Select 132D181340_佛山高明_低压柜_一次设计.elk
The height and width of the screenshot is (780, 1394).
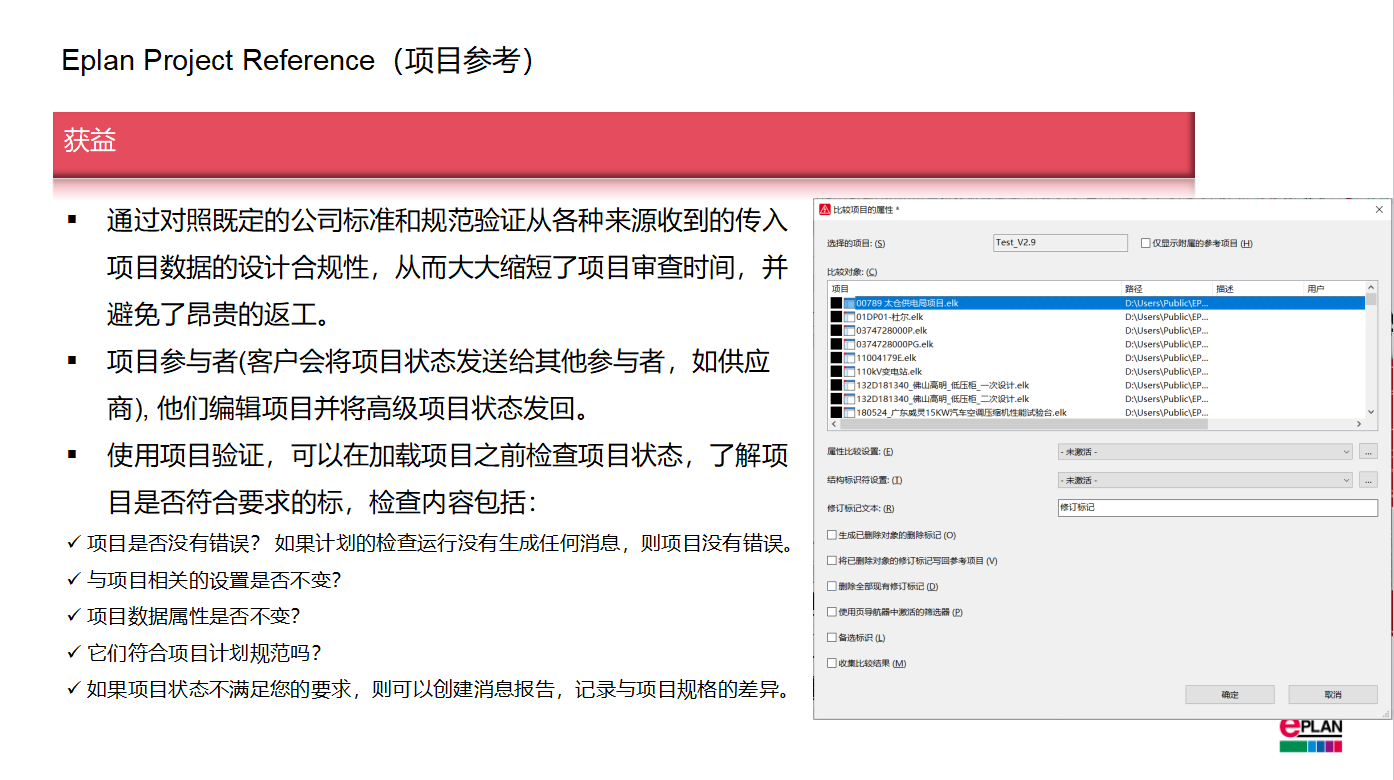point(1097,385)
